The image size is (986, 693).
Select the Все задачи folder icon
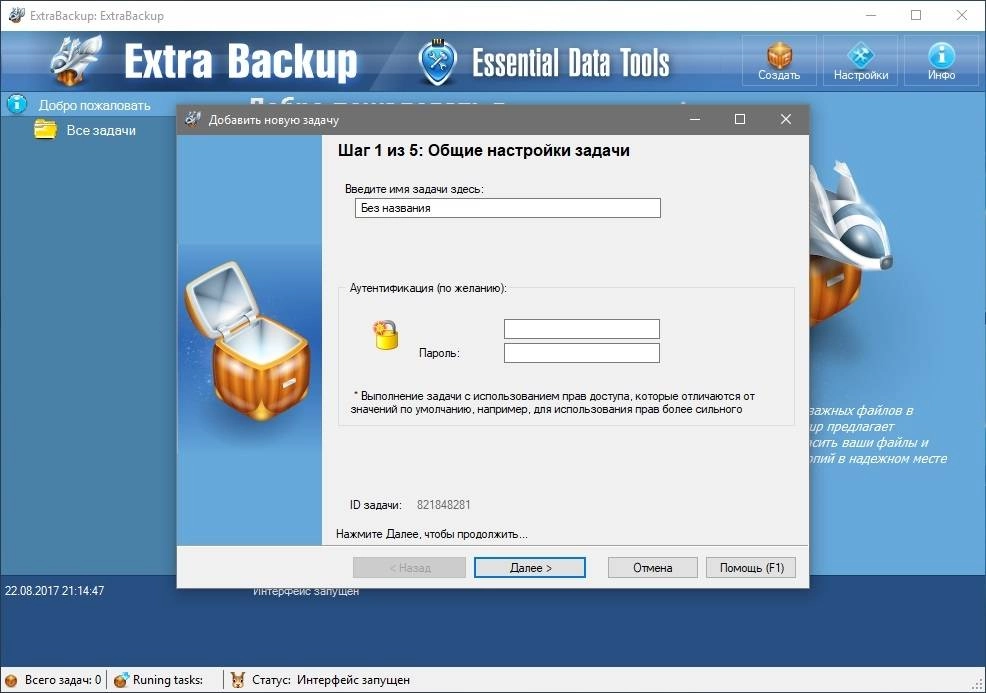45,130
